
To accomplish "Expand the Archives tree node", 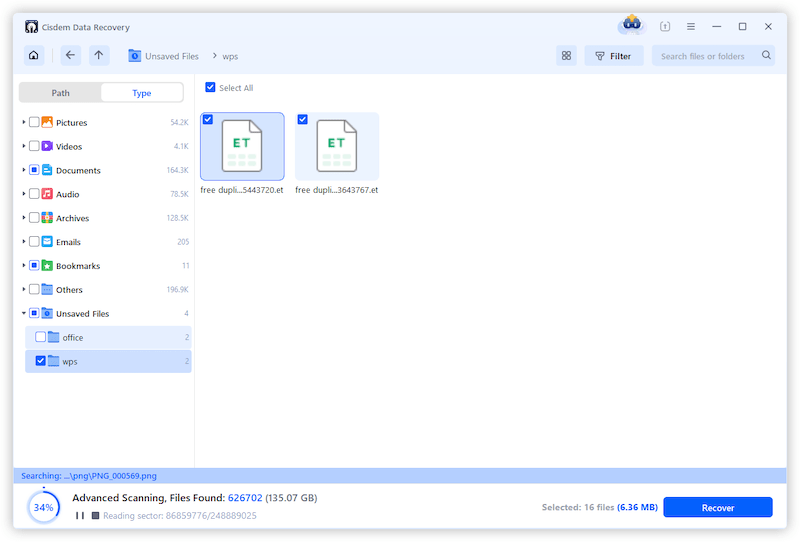I will [x=23, y=218].
